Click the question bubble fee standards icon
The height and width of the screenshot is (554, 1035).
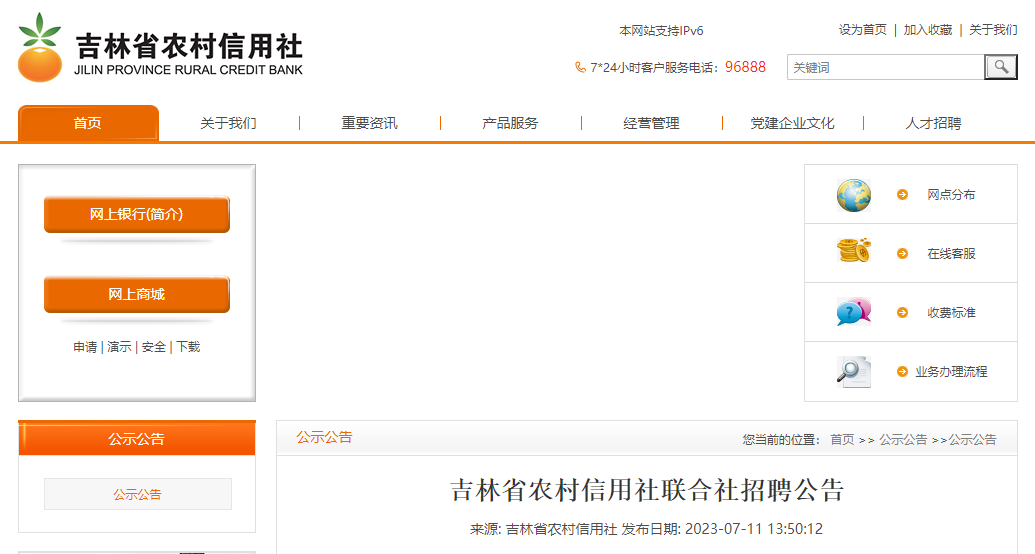(x=854, y=312)
